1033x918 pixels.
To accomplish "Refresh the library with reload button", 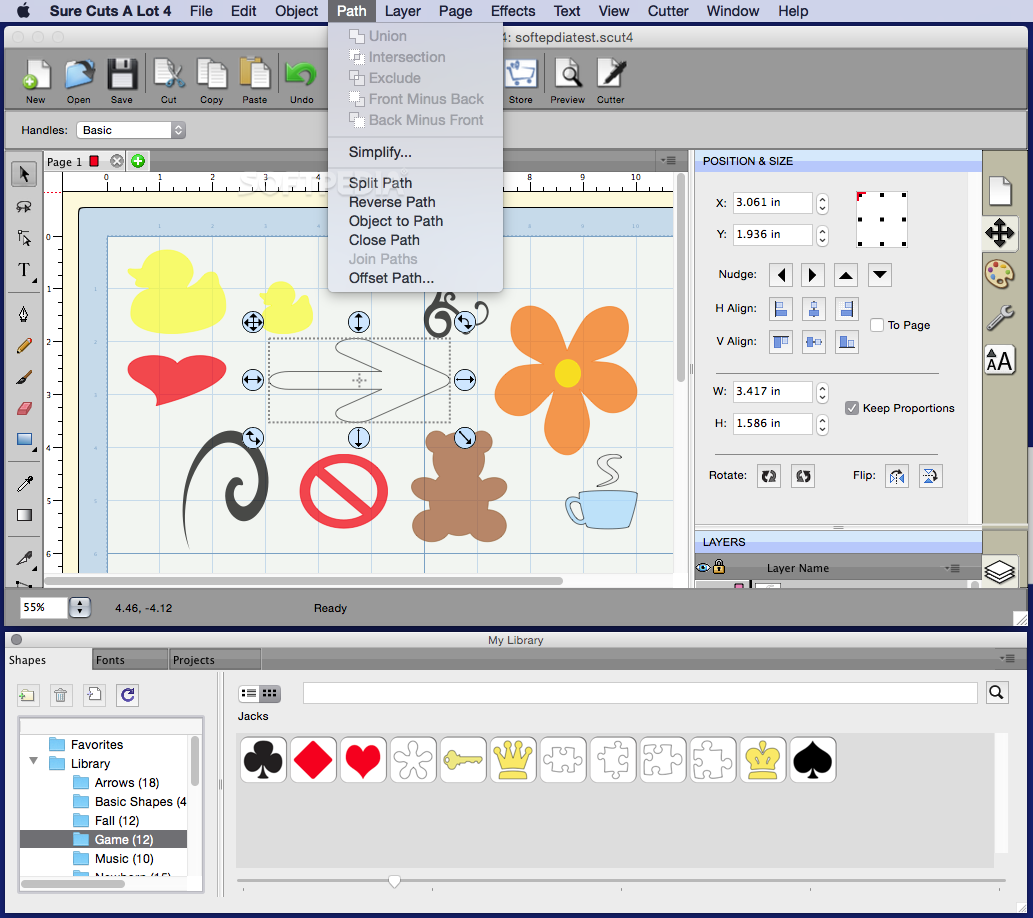I will (127, 695).
